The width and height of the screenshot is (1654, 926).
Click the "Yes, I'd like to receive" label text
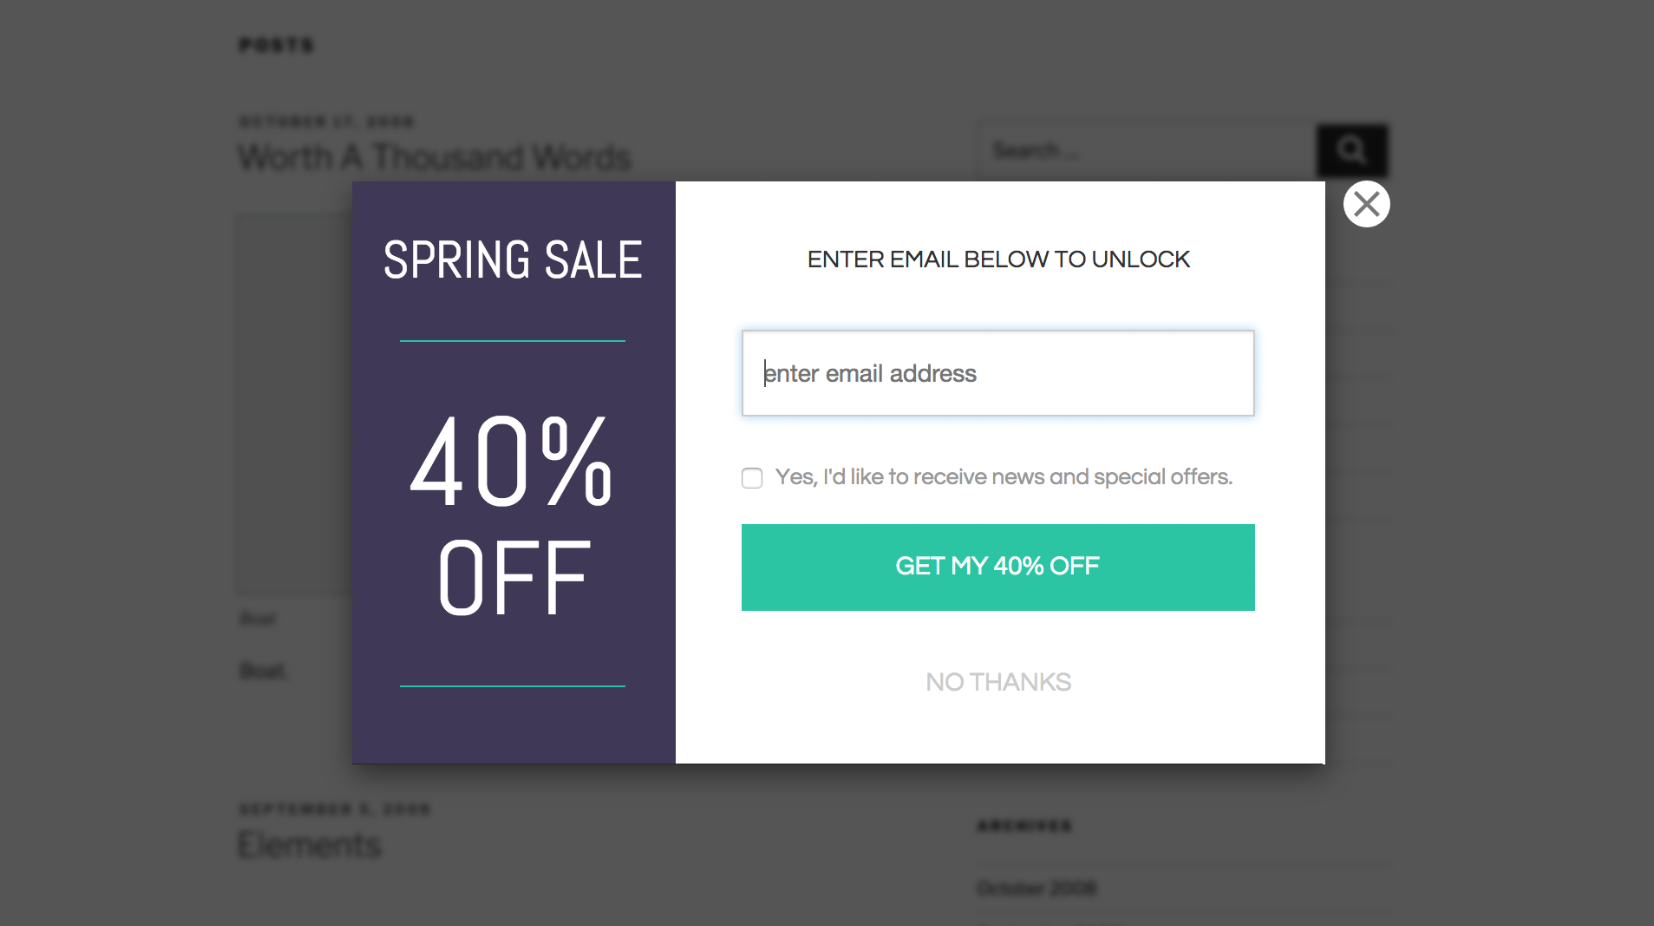(x=1003, y=477)
